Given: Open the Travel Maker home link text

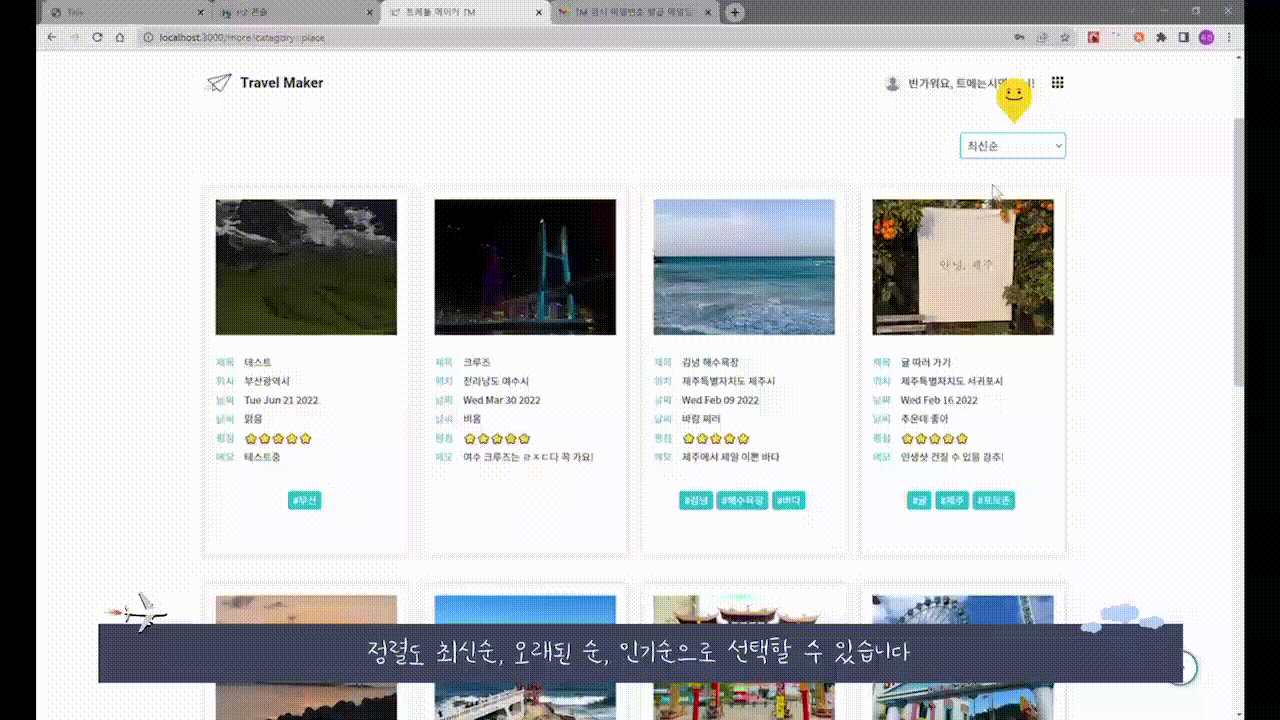Looking at the screenshot, I should pyautogui.click(x=281, y=83).
